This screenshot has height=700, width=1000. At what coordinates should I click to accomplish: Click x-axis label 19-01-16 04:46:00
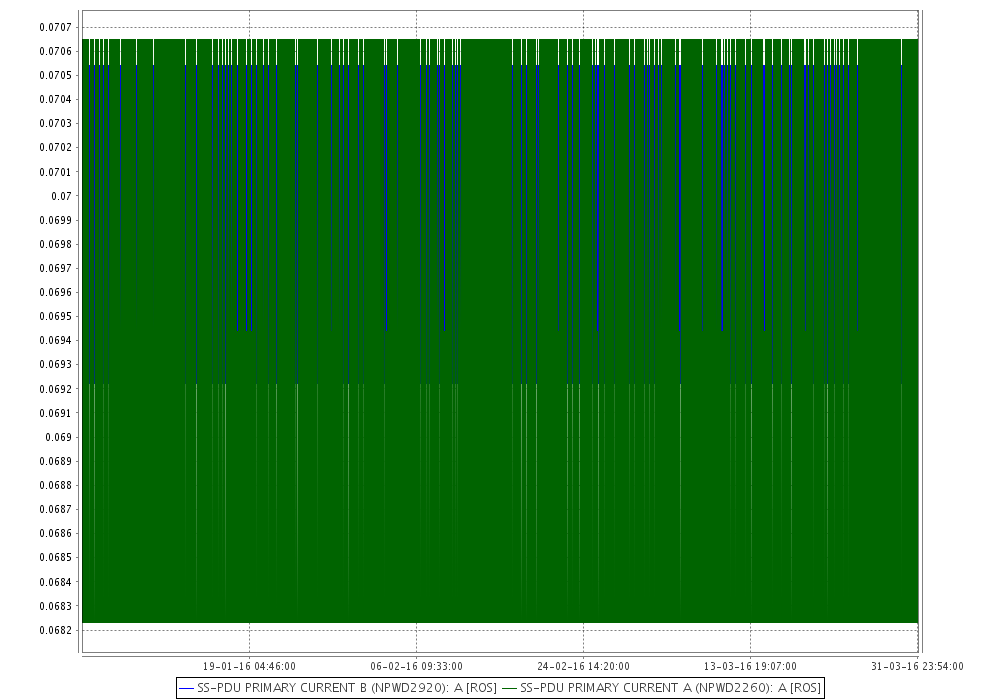pos(249,666)
